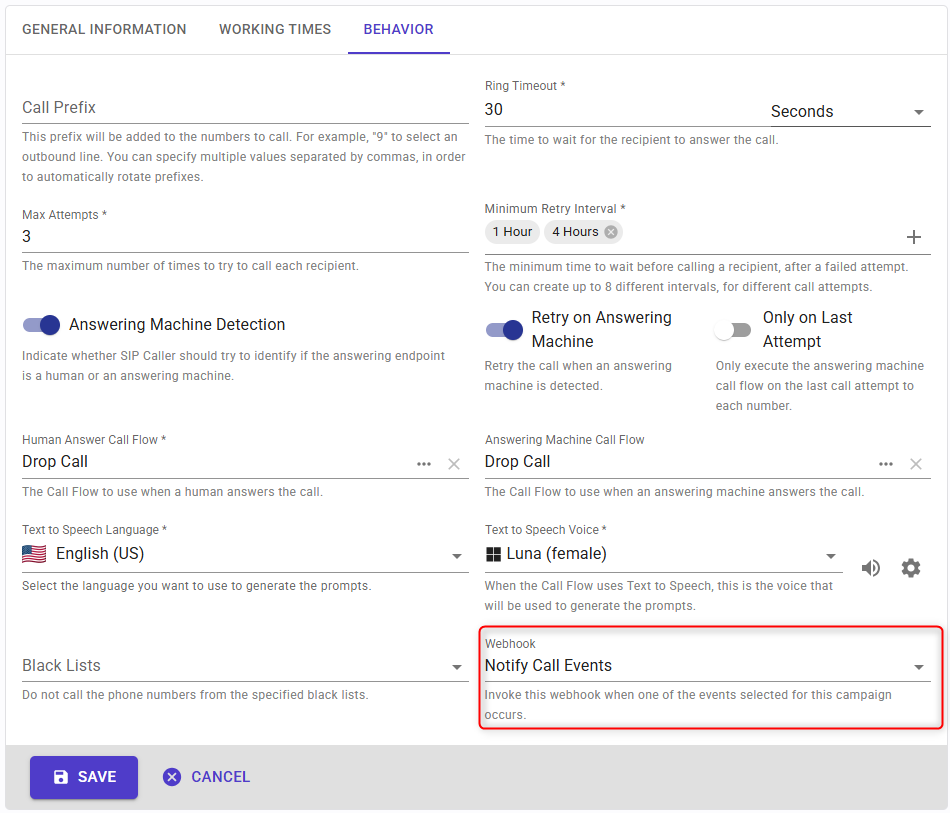Screen dimensions: 950x813
Task: Browse for Human Answer Call Flow
Action: pos(424,464)
